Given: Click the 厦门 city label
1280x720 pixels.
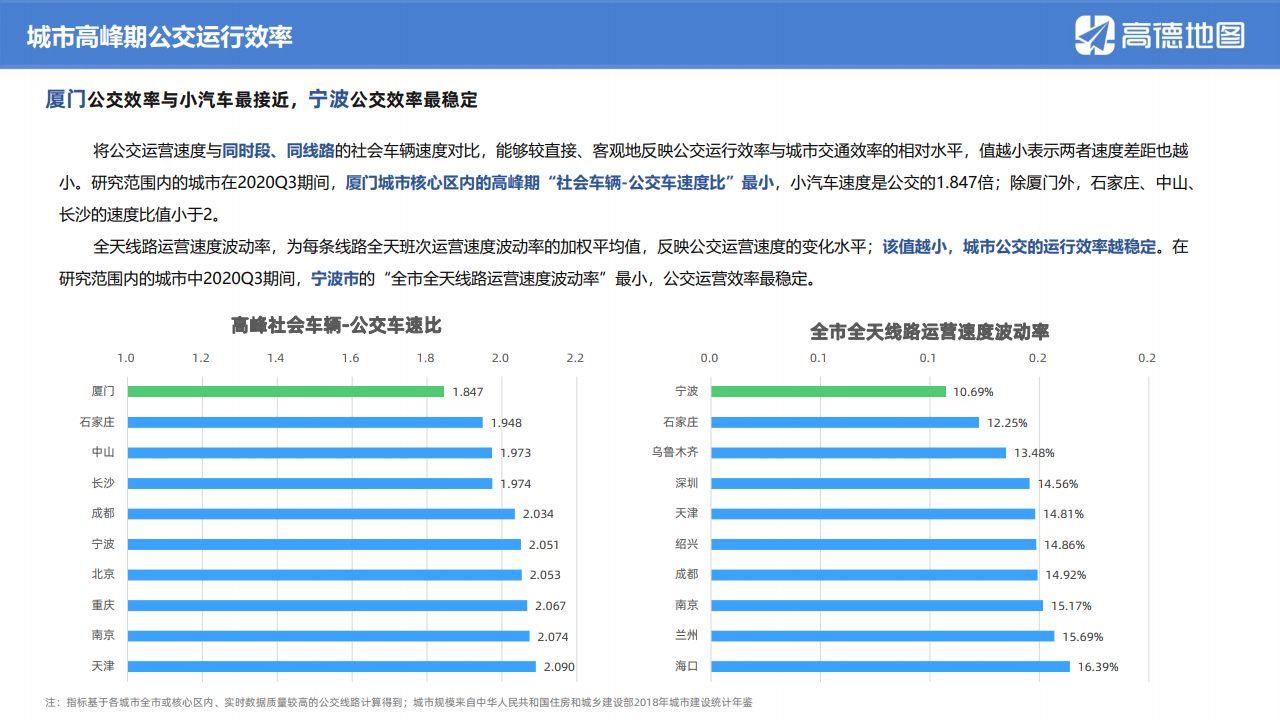Looking at the screenshot, I should pyautogui.click(x=103, y=392).
